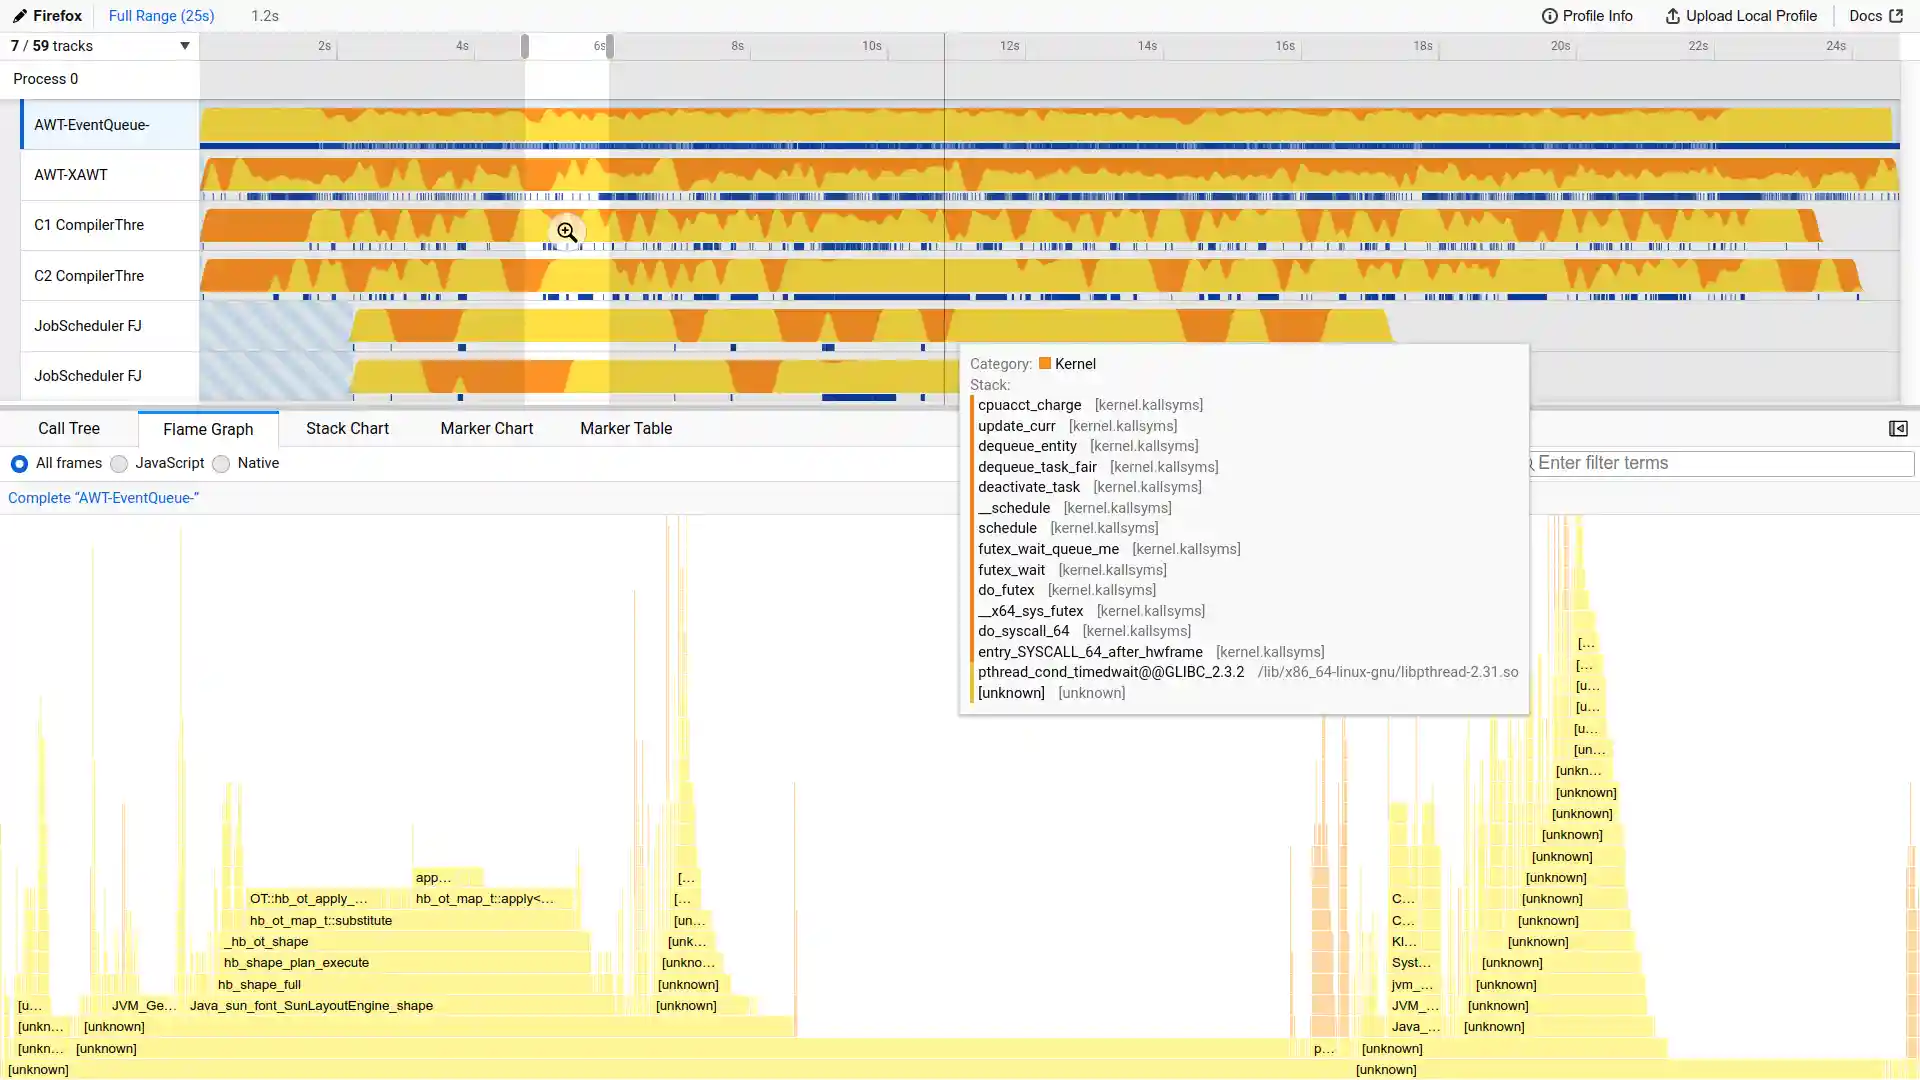Switch to the Stack Chart tab

pos(346,428)
